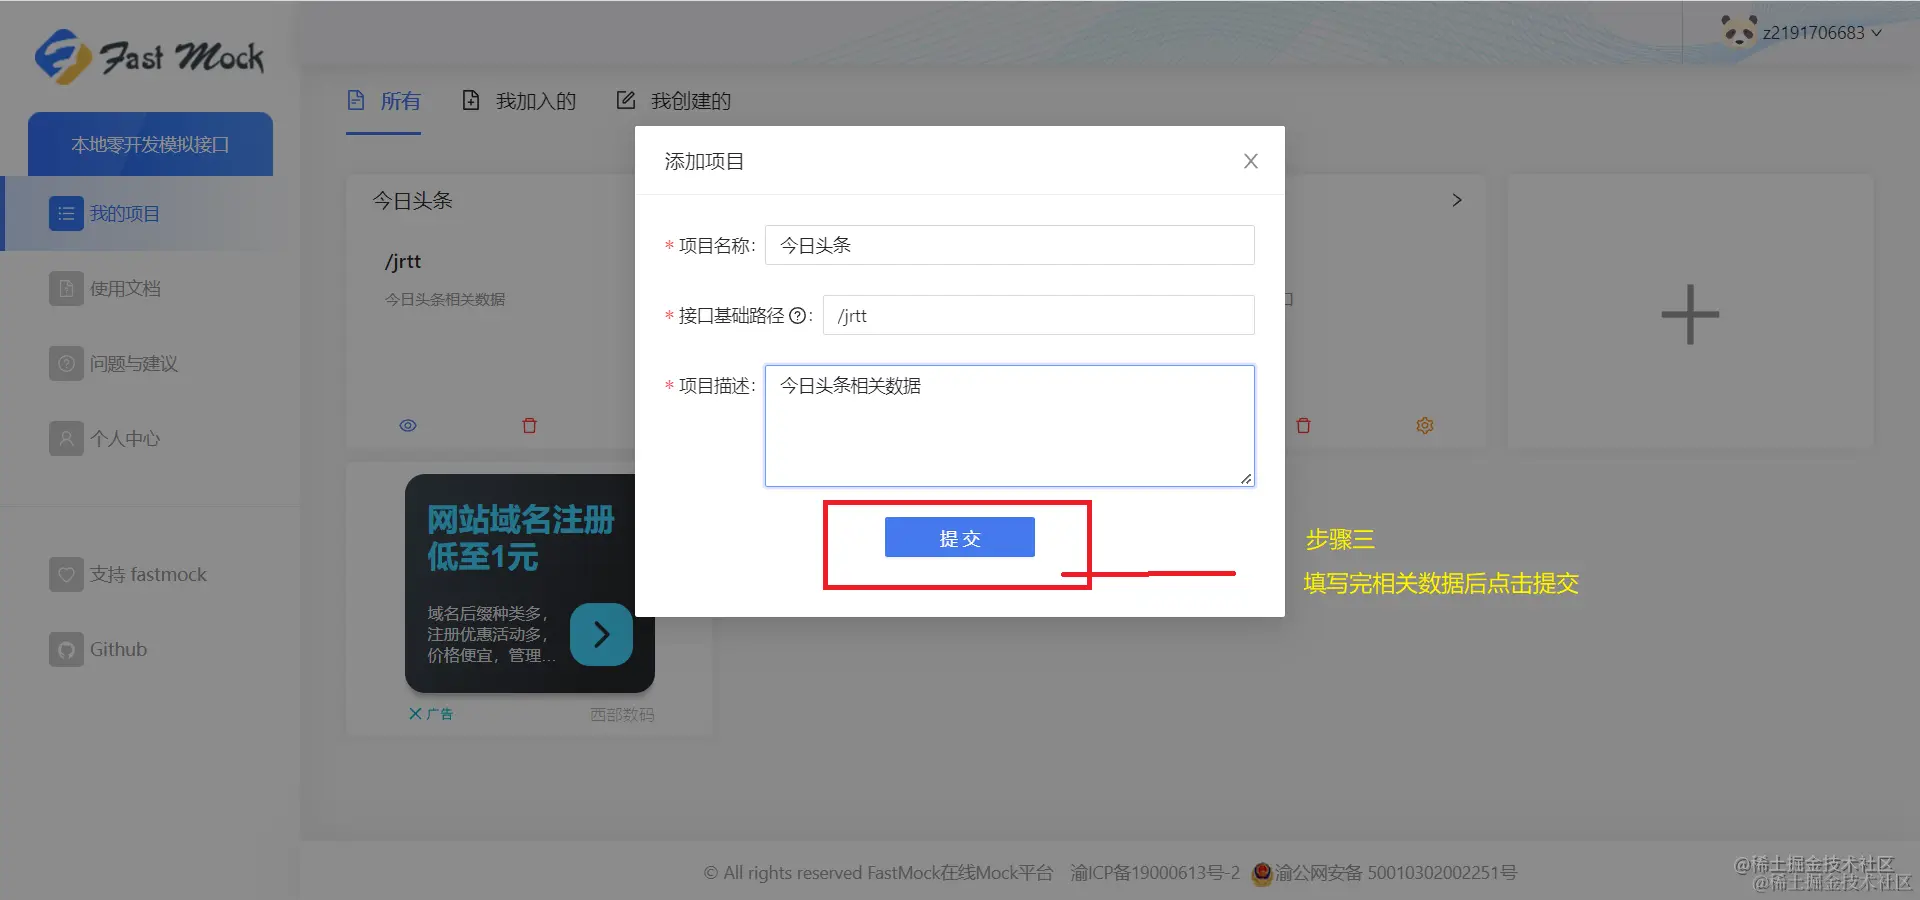Open Github link in sidebar
Viewport: 1920px width, 900px height.
[x=118, y=649]
